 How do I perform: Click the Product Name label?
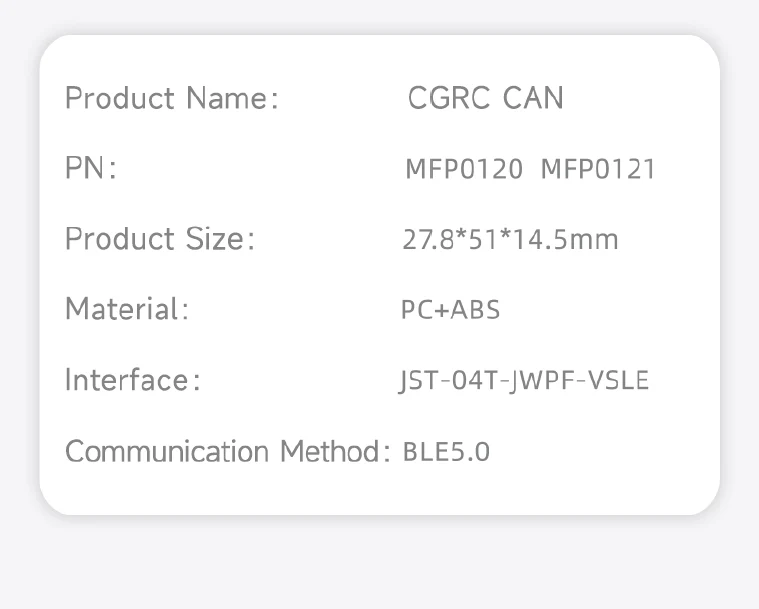[x=171, y=99]
